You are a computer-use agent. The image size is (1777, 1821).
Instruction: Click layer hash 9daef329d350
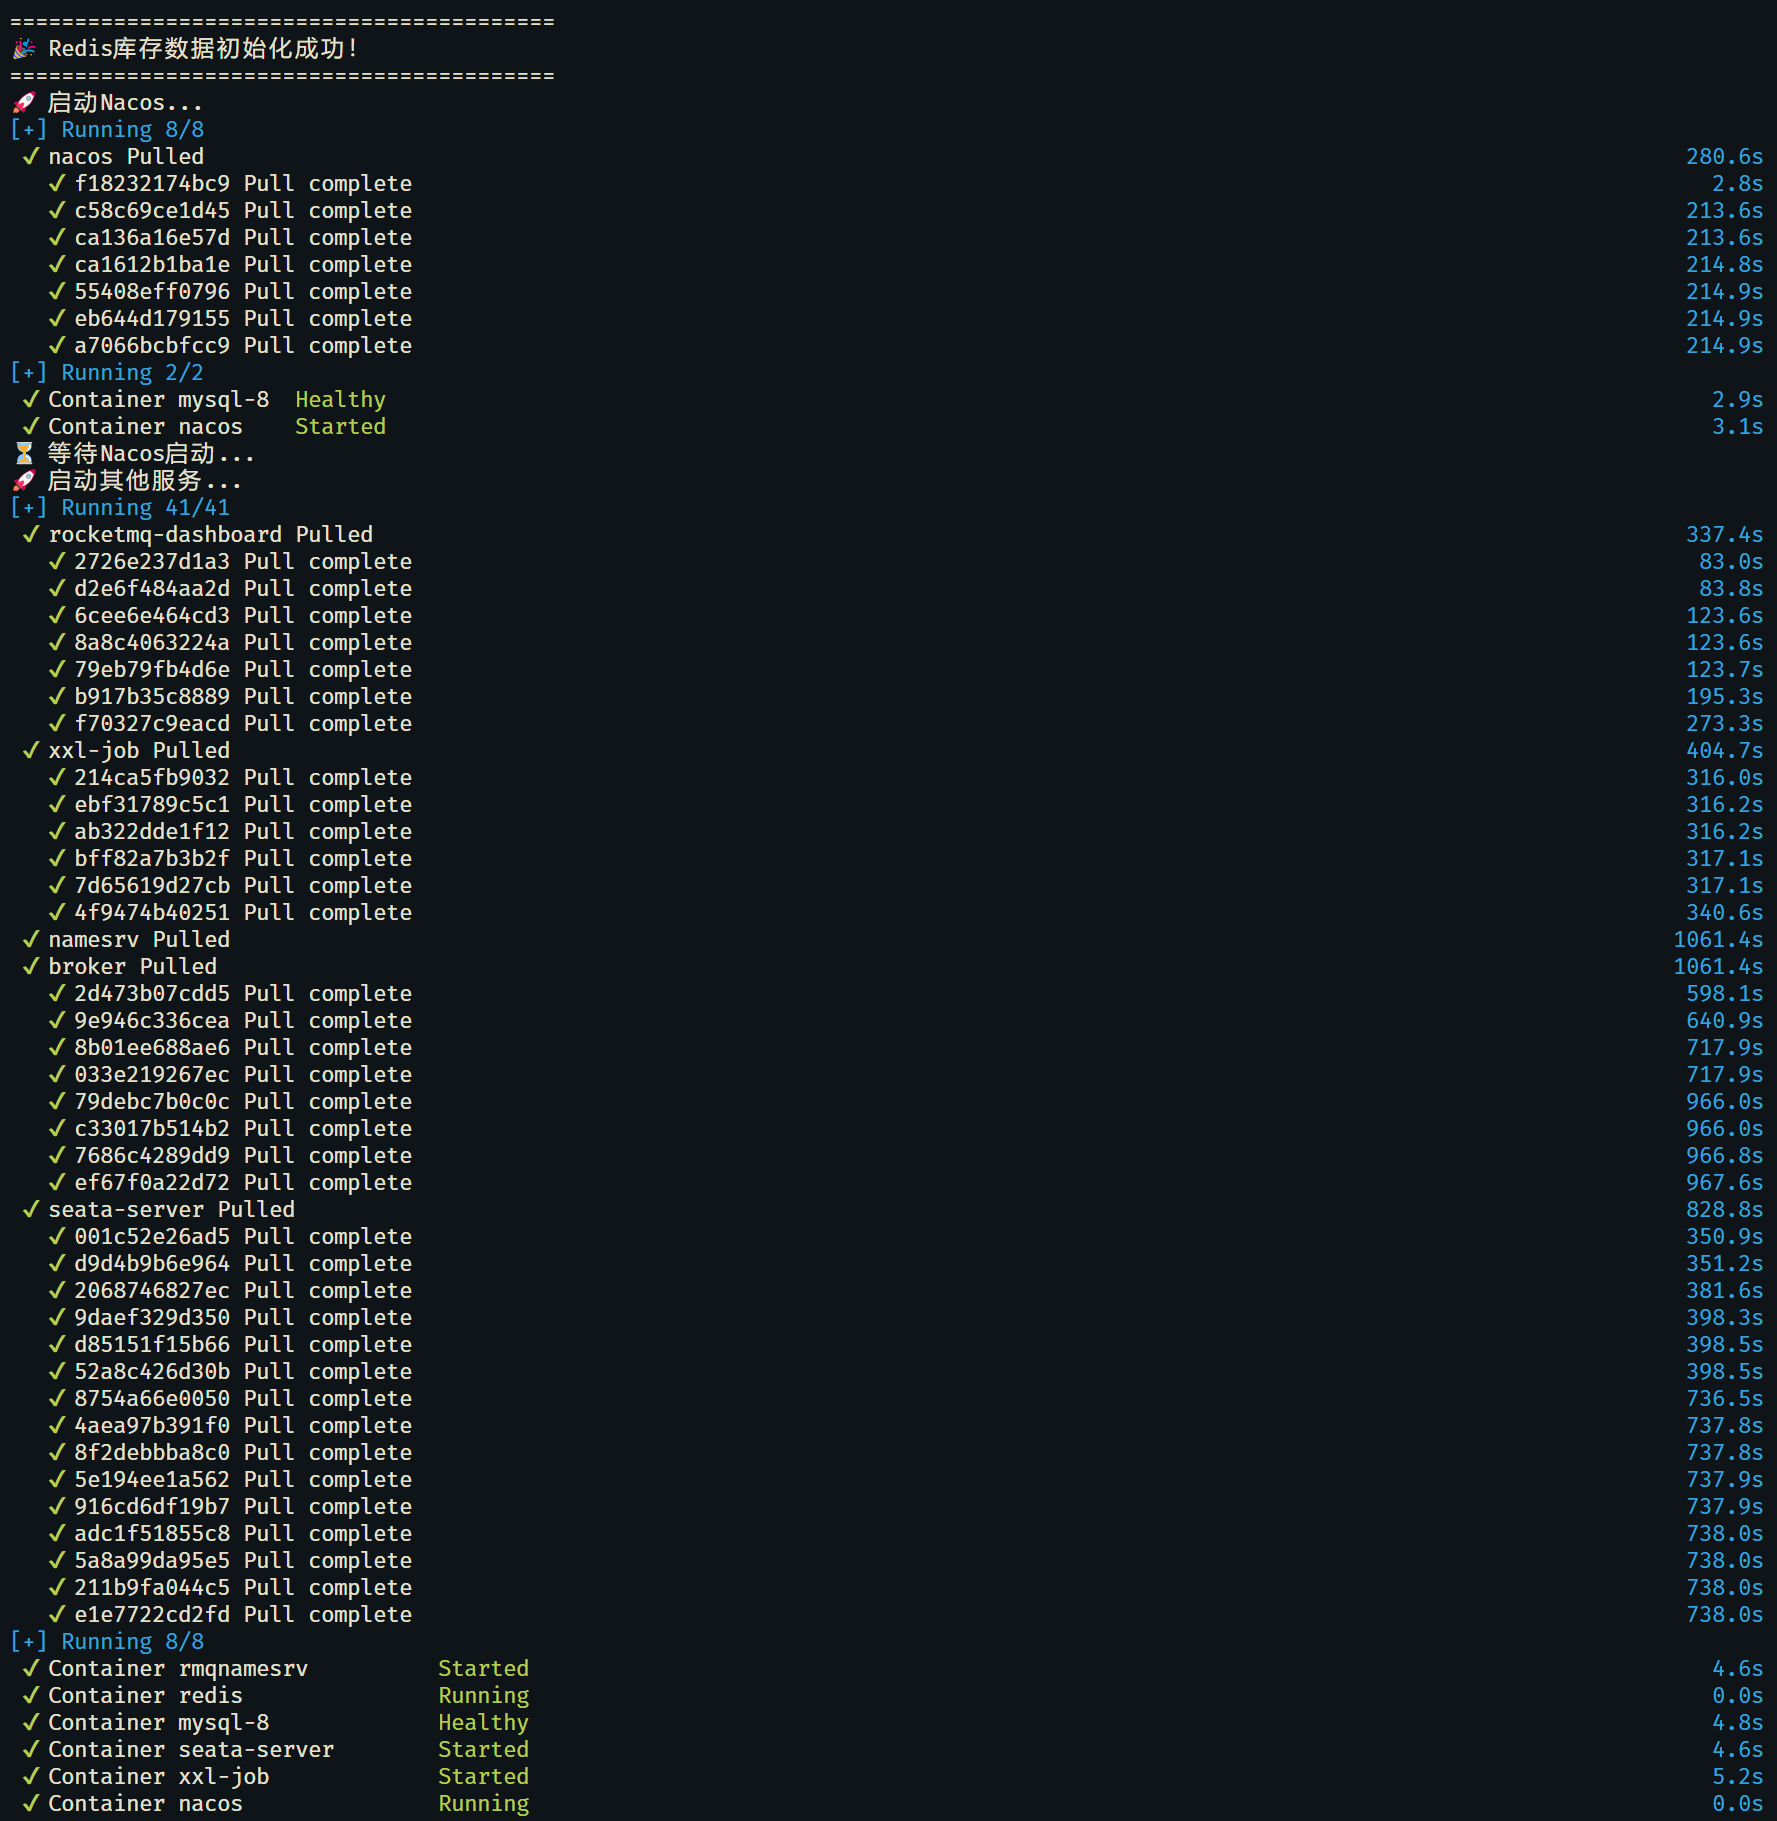coord(152,1317)
